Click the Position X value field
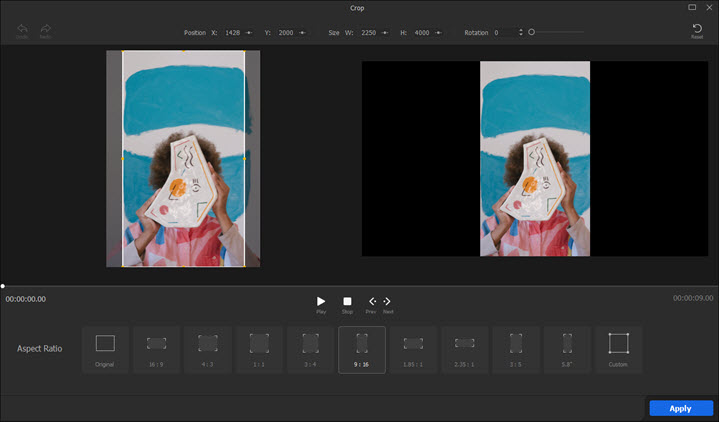 coord(232,32)
